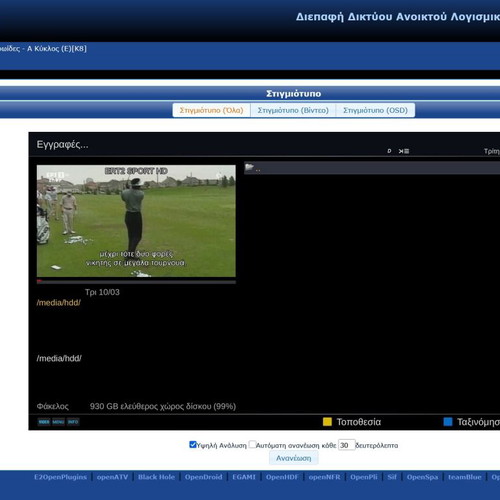Open the OpenPli link
500x500 pixels.
coord(364,477)
